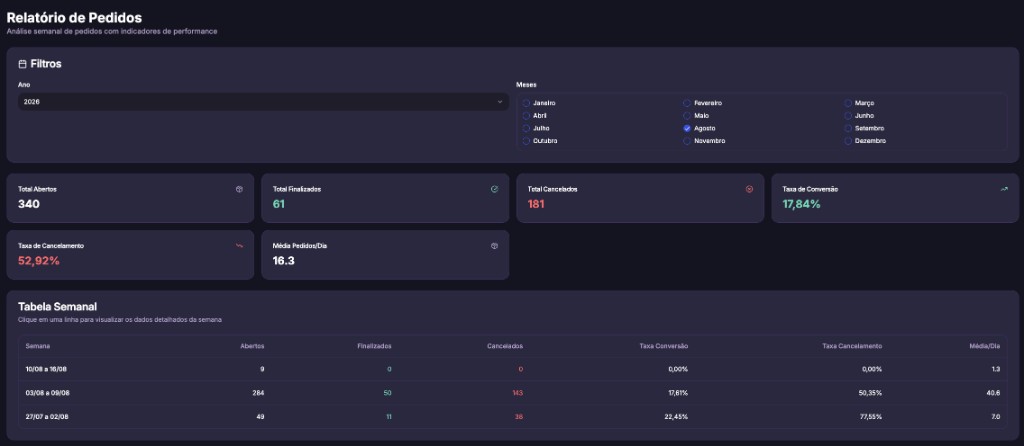Click the red X icon in Total Cancelados card
Image resolution: width=1024 pixels, height=446 pixels.
(x=749, y=189)
